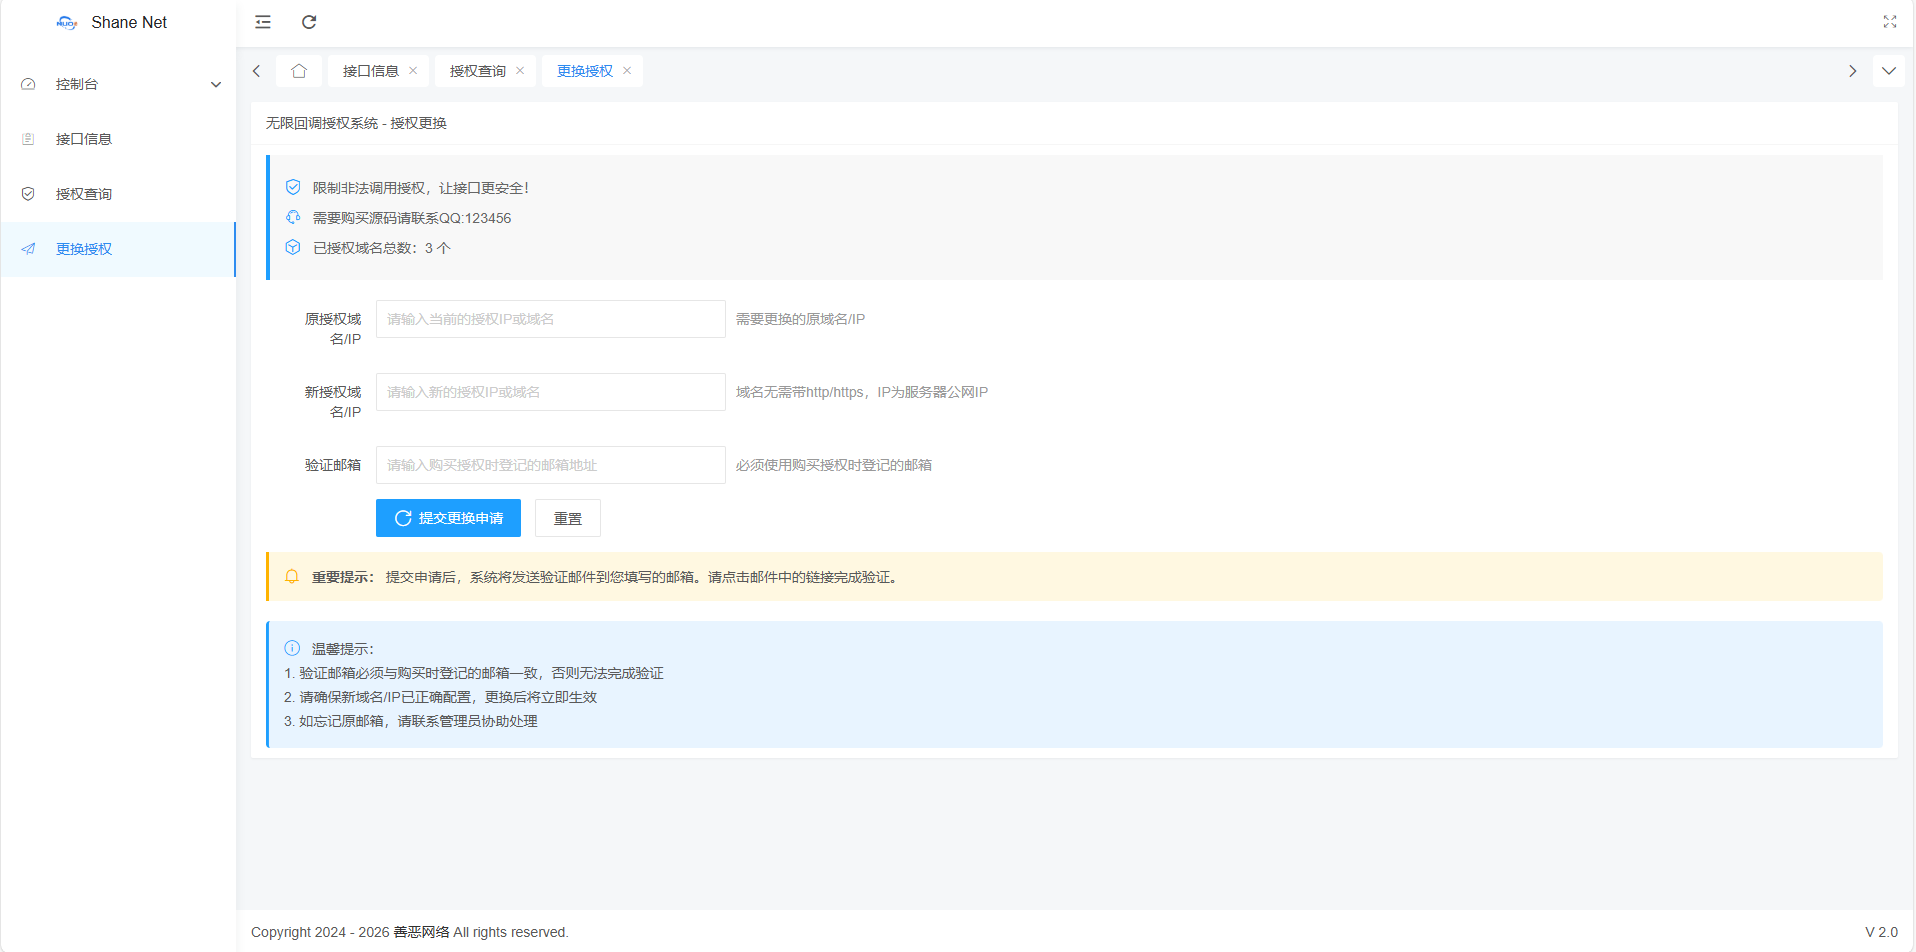This screenshot has height=952, width=1916.
Task: Focus the 原授权域名/IP input field
Action: [x=550, y=319]
